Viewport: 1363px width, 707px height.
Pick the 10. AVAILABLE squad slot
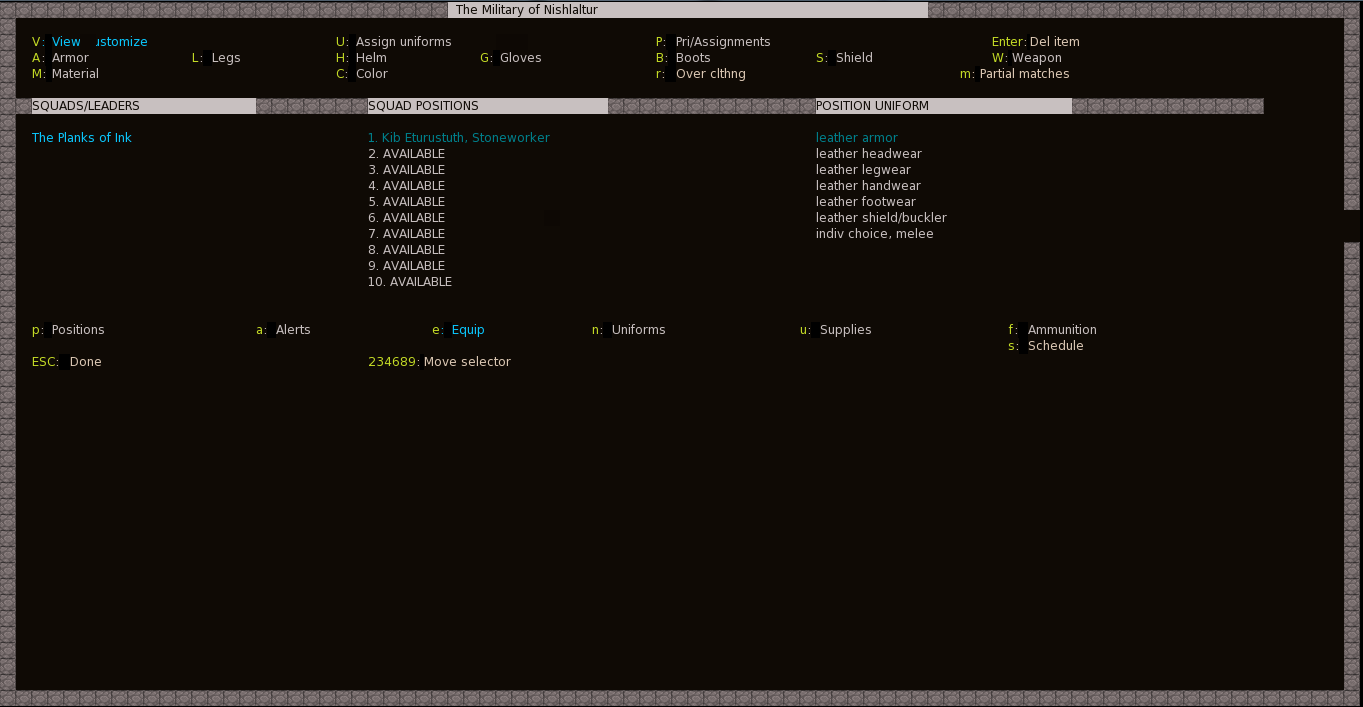click(410, 282)
